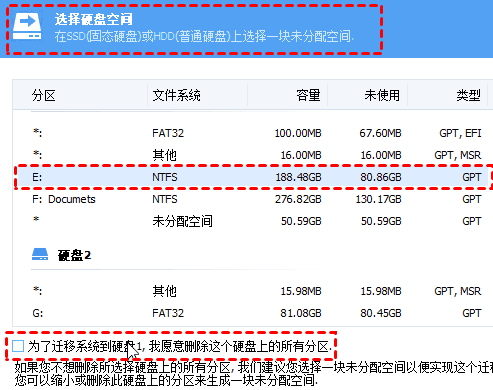
Task: Click the 276.82GB capacity cell
Action: tap(298, 199)
